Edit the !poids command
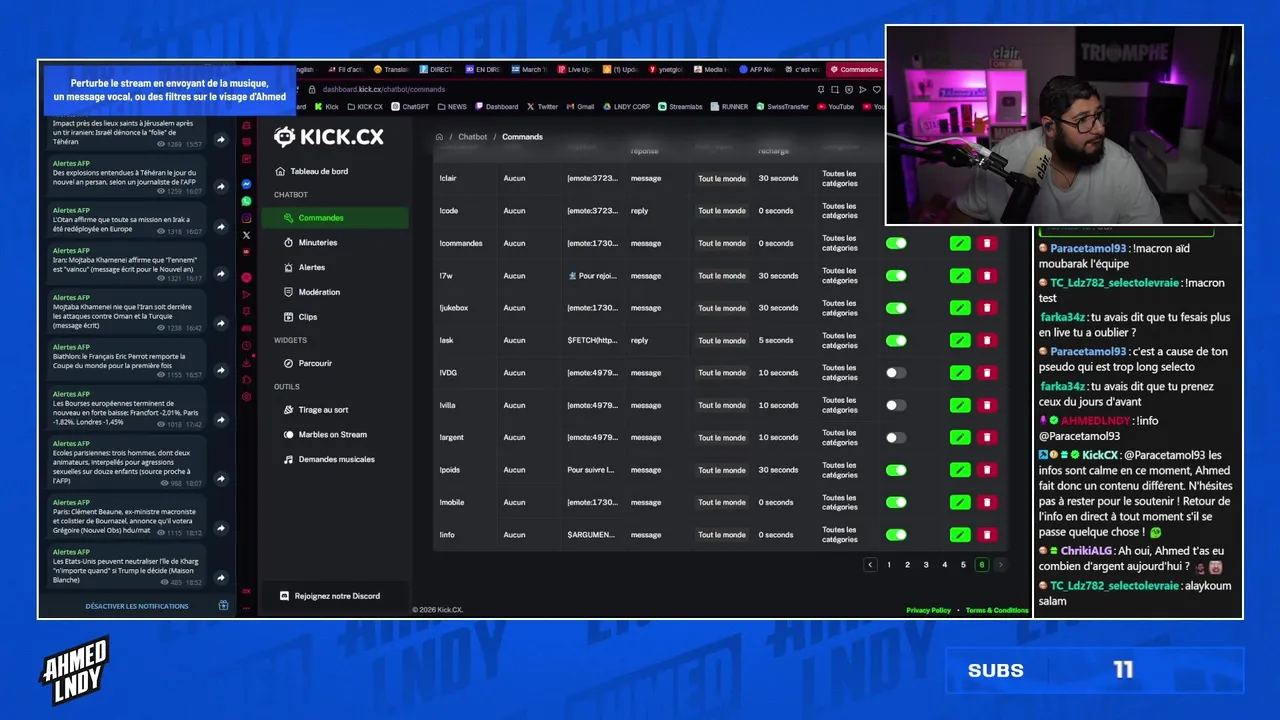 click(960, 470)
